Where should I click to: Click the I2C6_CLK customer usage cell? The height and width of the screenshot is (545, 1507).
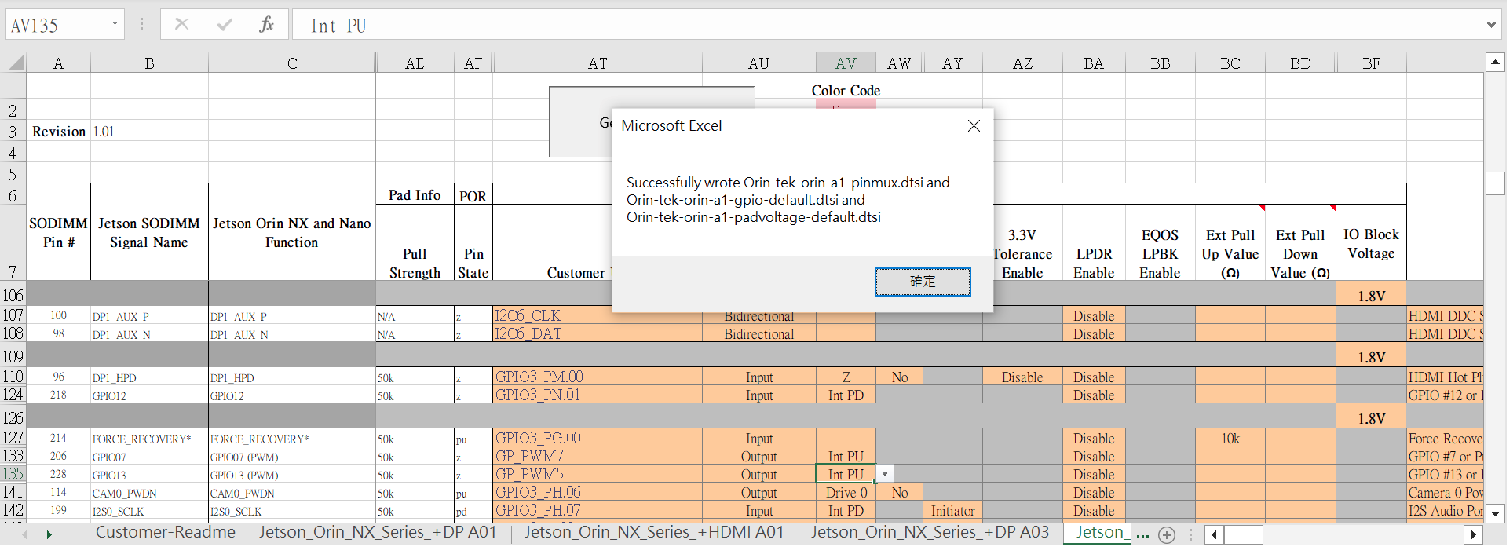click(x=598, y=316)
